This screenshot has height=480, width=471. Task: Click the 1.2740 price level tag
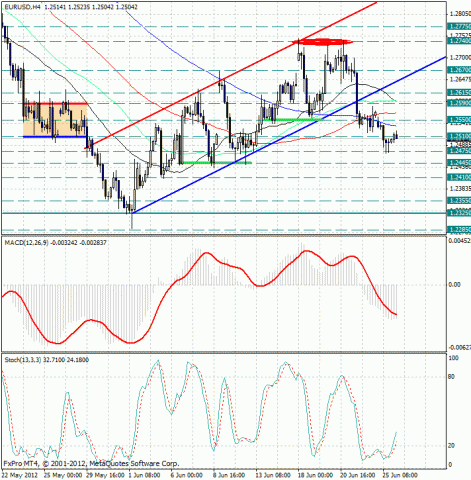coord(459,41)
